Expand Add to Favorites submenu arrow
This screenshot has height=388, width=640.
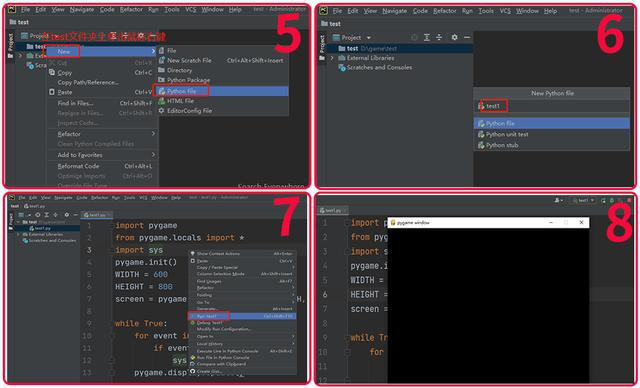pos(153,155)
